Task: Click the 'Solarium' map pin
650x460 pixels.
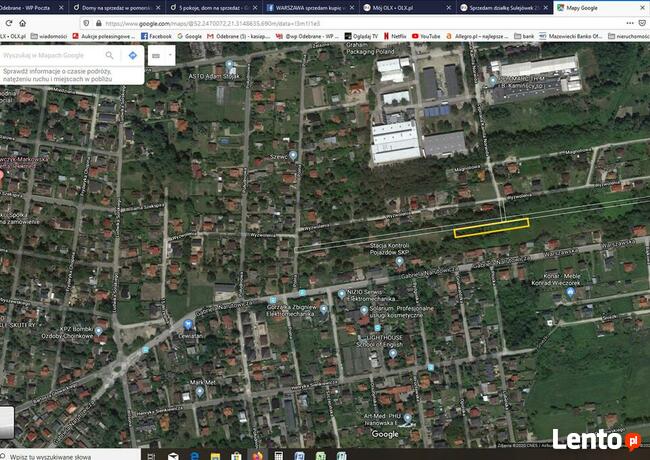Action: click(x=364, y=310)
